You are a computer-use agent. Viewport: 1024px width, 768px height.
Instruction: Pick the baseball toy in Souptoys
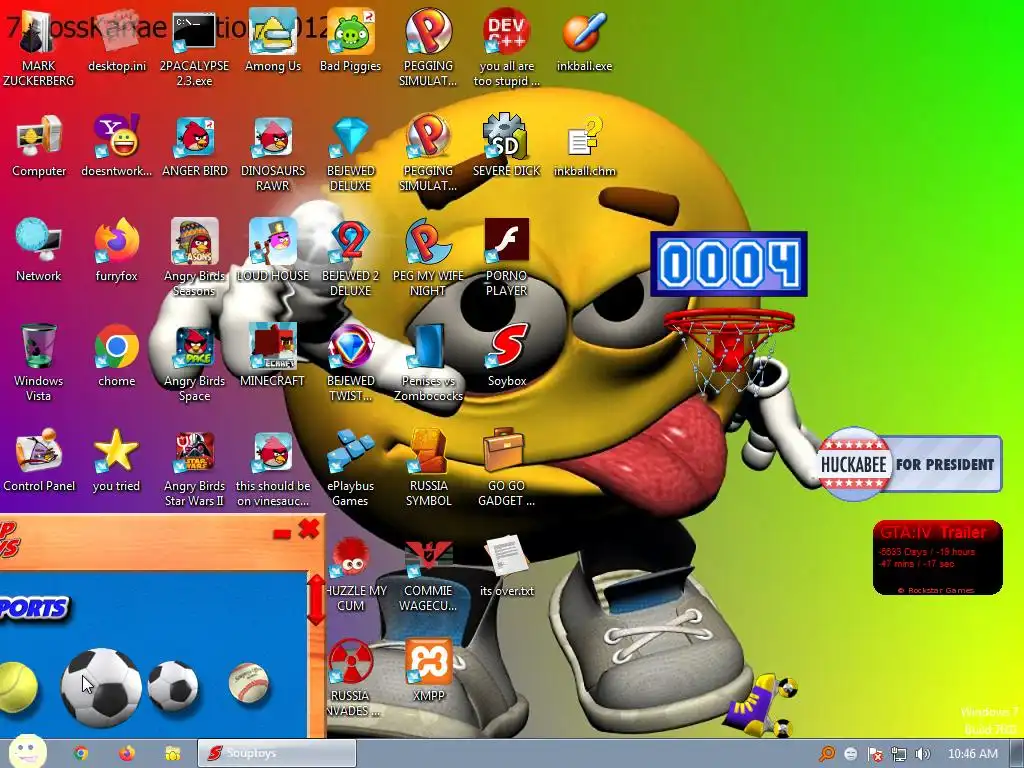pos(248,682)
